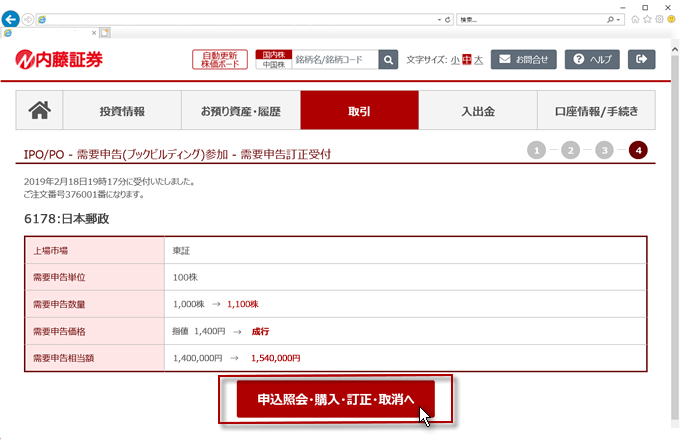Click the 申込照会・購入・訂正・取消へ button
The height and width of the screenshot is (448, 680).
click(x=336, y=399)
